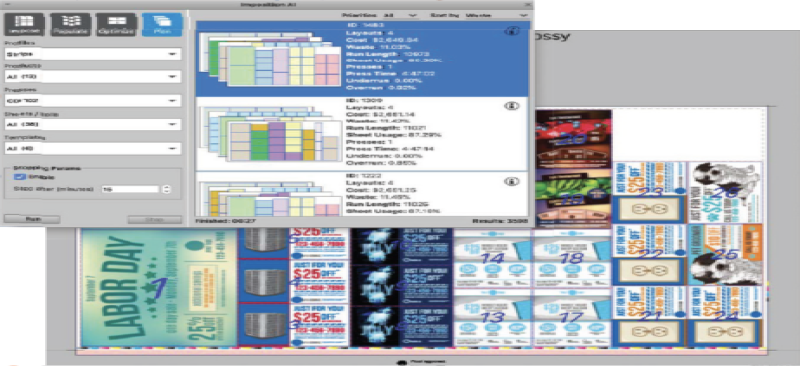The image size is (800, 366).
Task: Expand the Templates dropdown
Action: (x=93, y=149)
